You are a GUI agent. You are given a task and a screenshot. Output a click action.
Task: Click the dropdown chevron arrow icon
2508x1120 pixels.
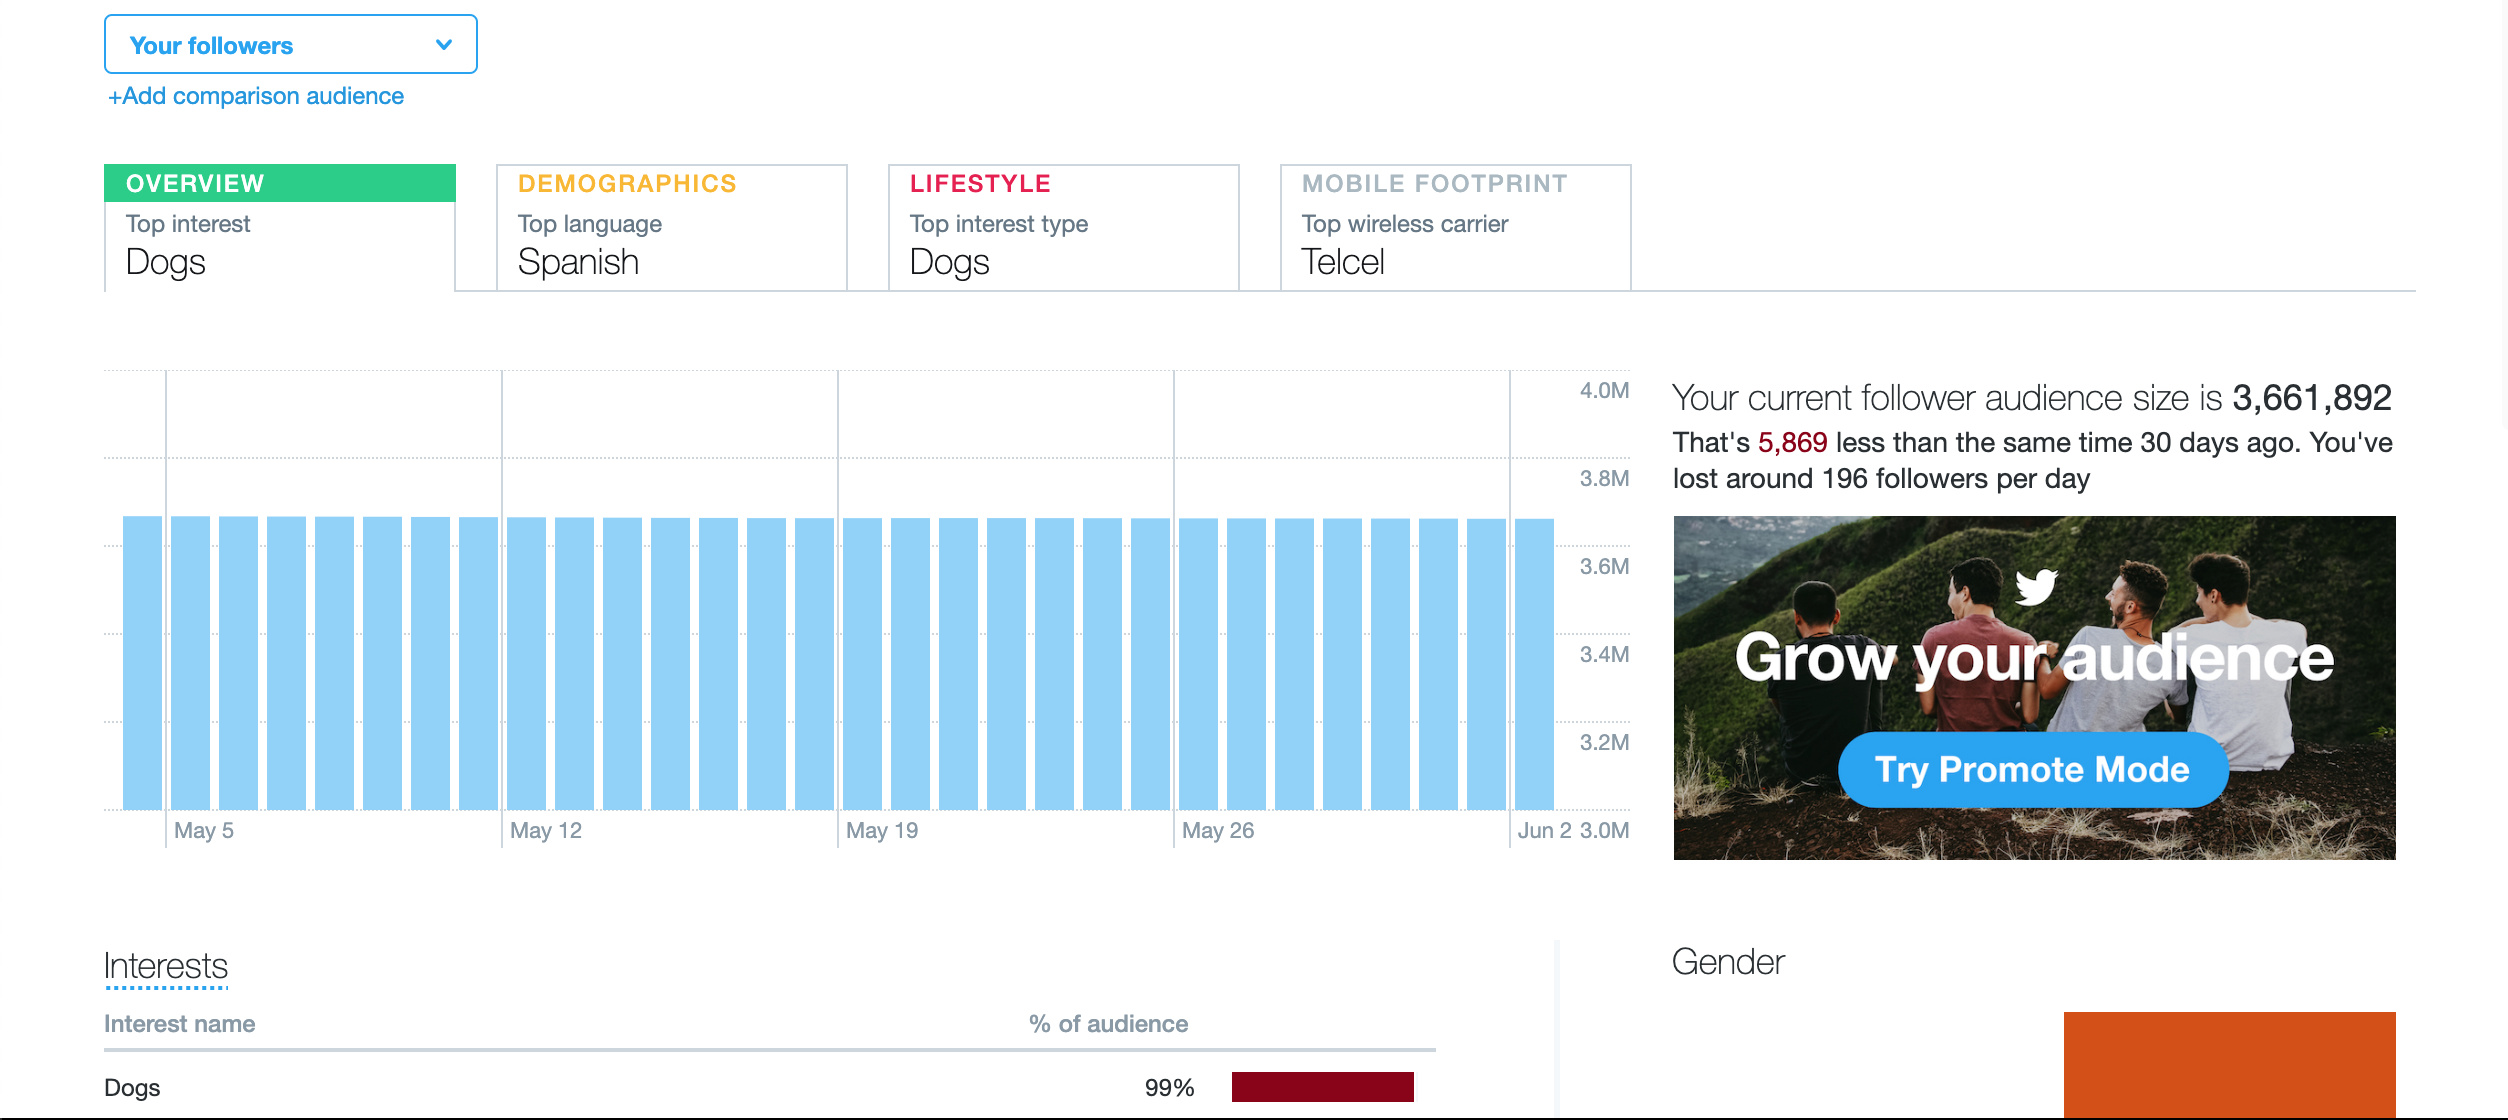pyautogui.click(x=444, y=45)
